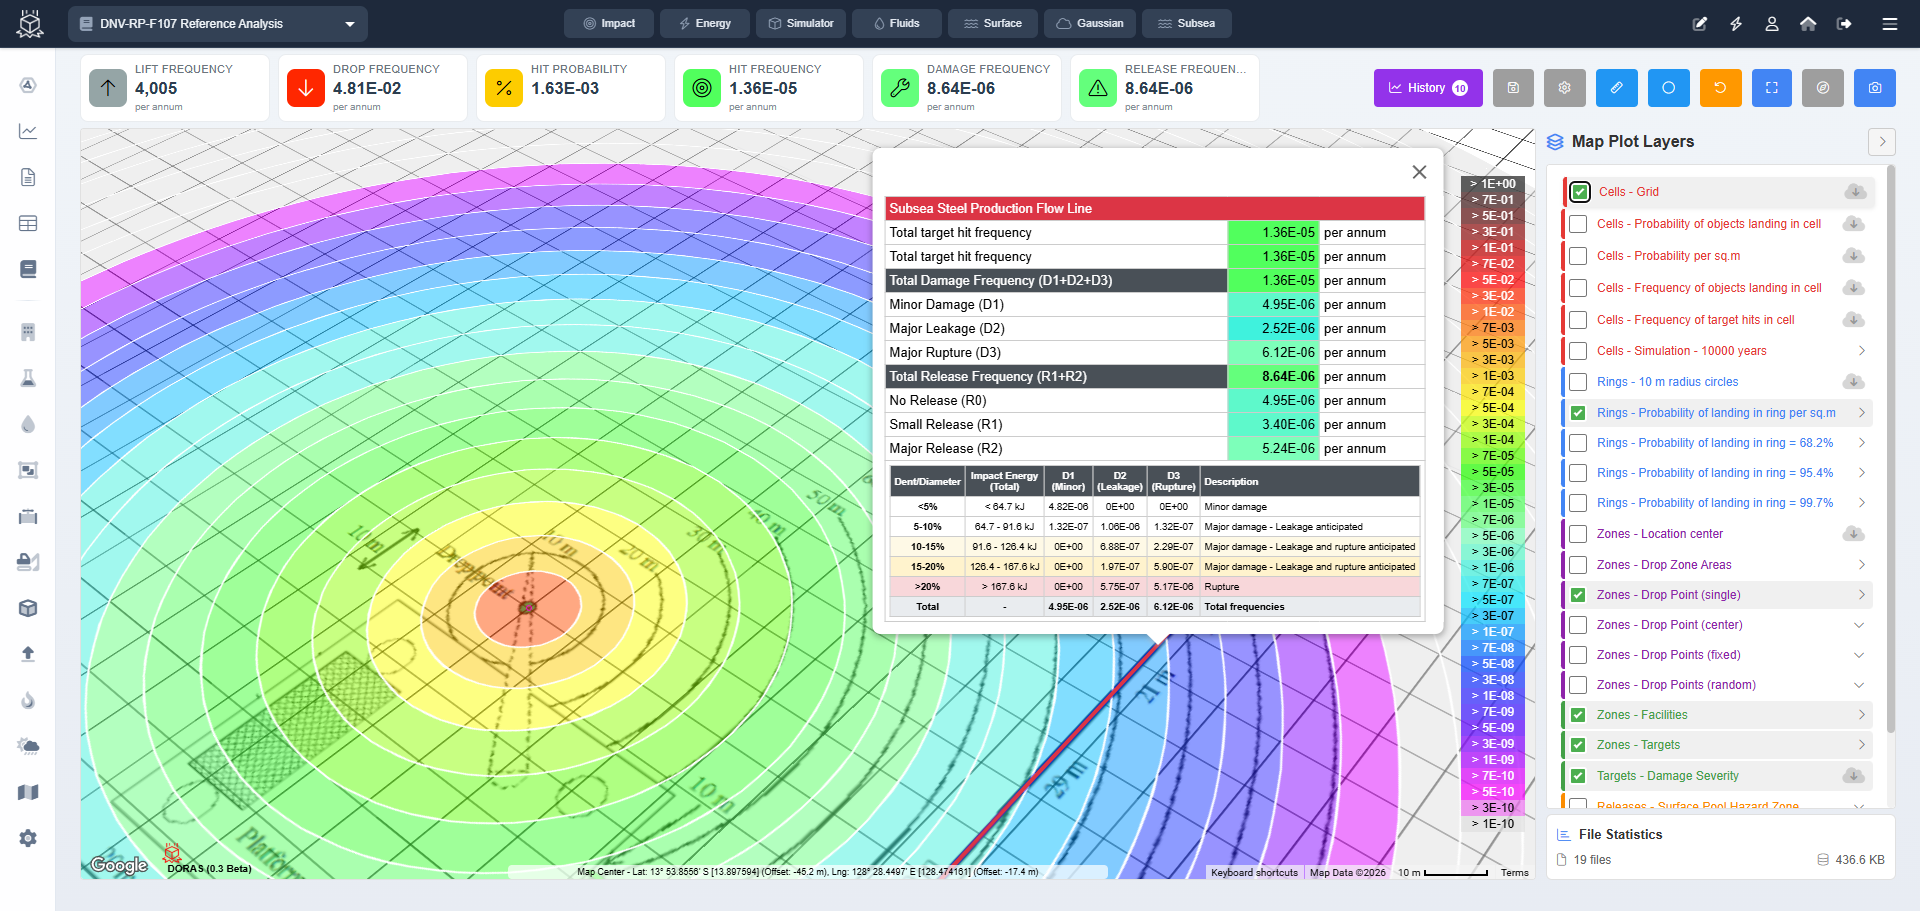Click the fullscreen expand button
1920x911 pixels.
tap(1771, 88)
